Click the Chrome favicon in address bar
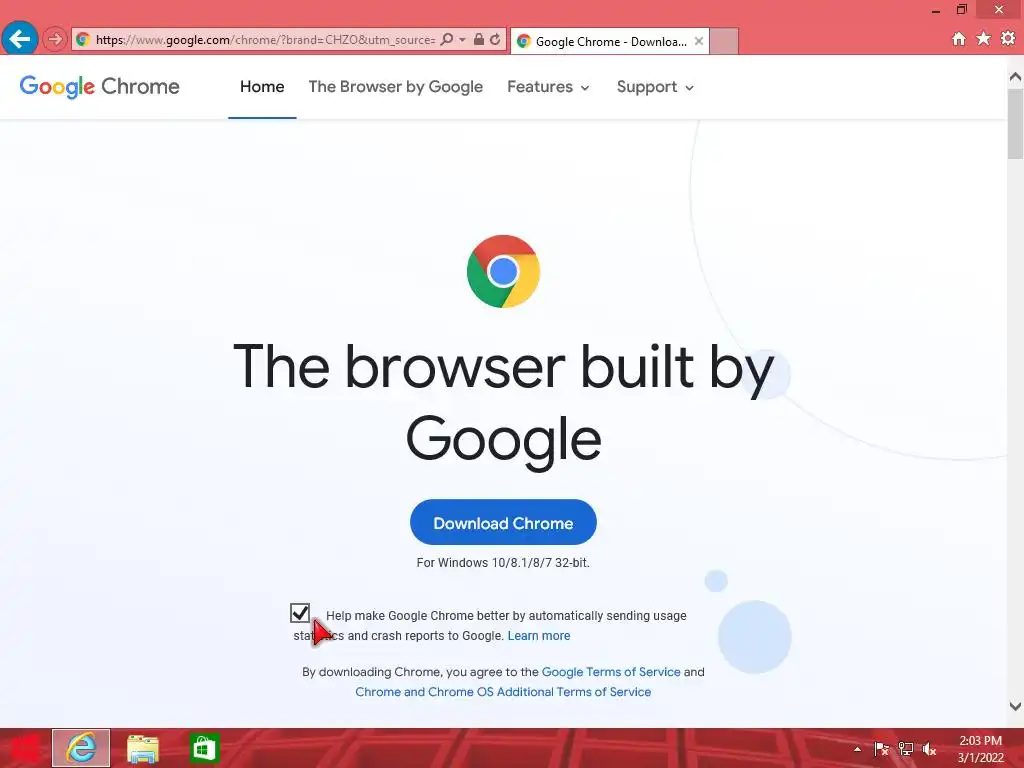The height and width of the screenshot is (768, 1024). tap(83, 39)
